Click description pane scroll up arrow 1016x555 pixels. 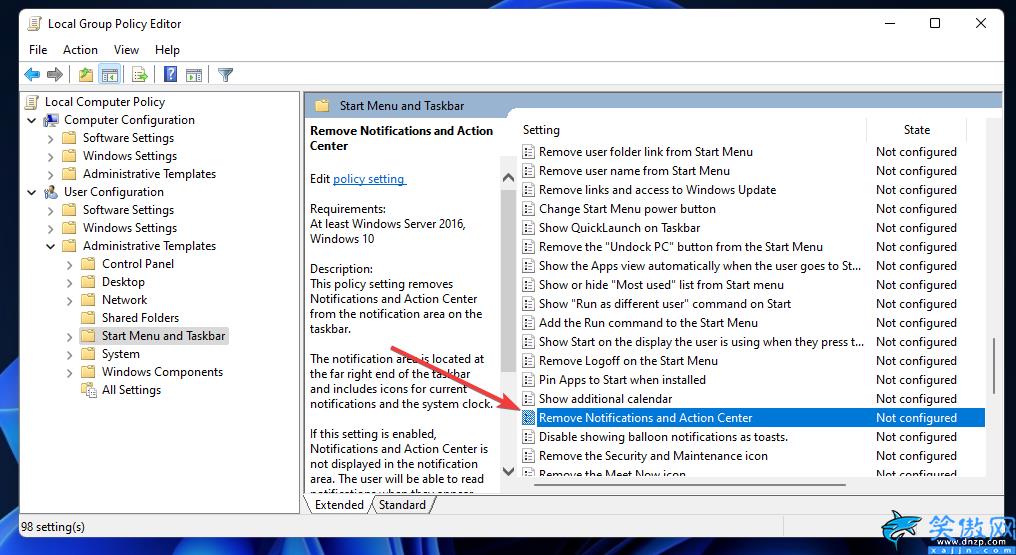pos(509,177)
